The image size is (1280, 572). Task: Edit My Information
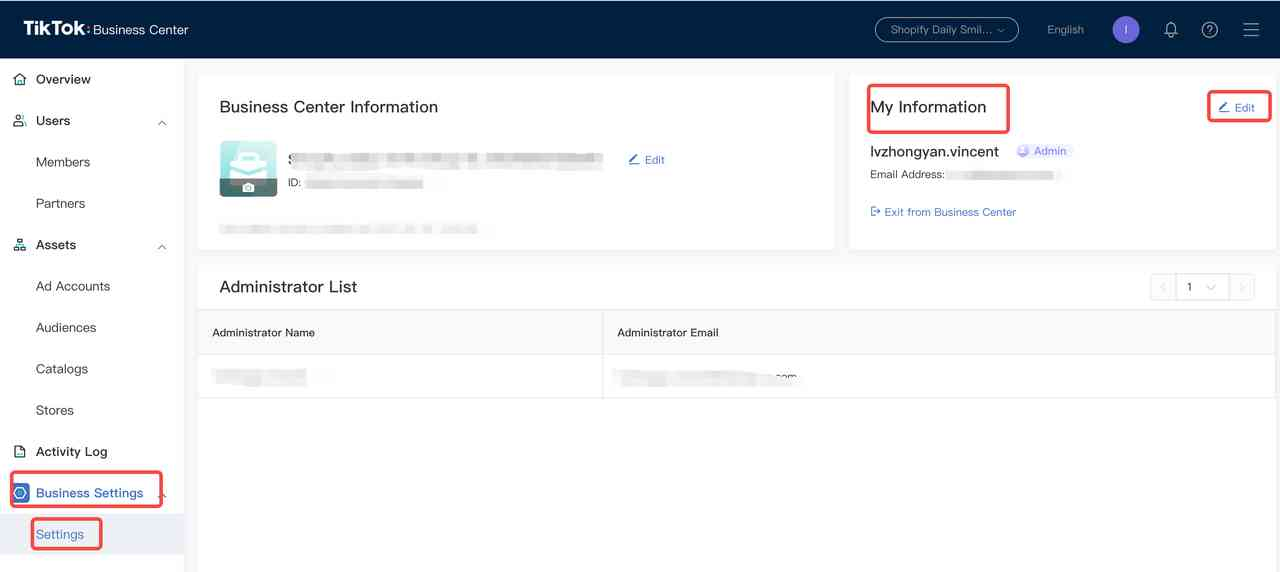tap(1237, 107)
